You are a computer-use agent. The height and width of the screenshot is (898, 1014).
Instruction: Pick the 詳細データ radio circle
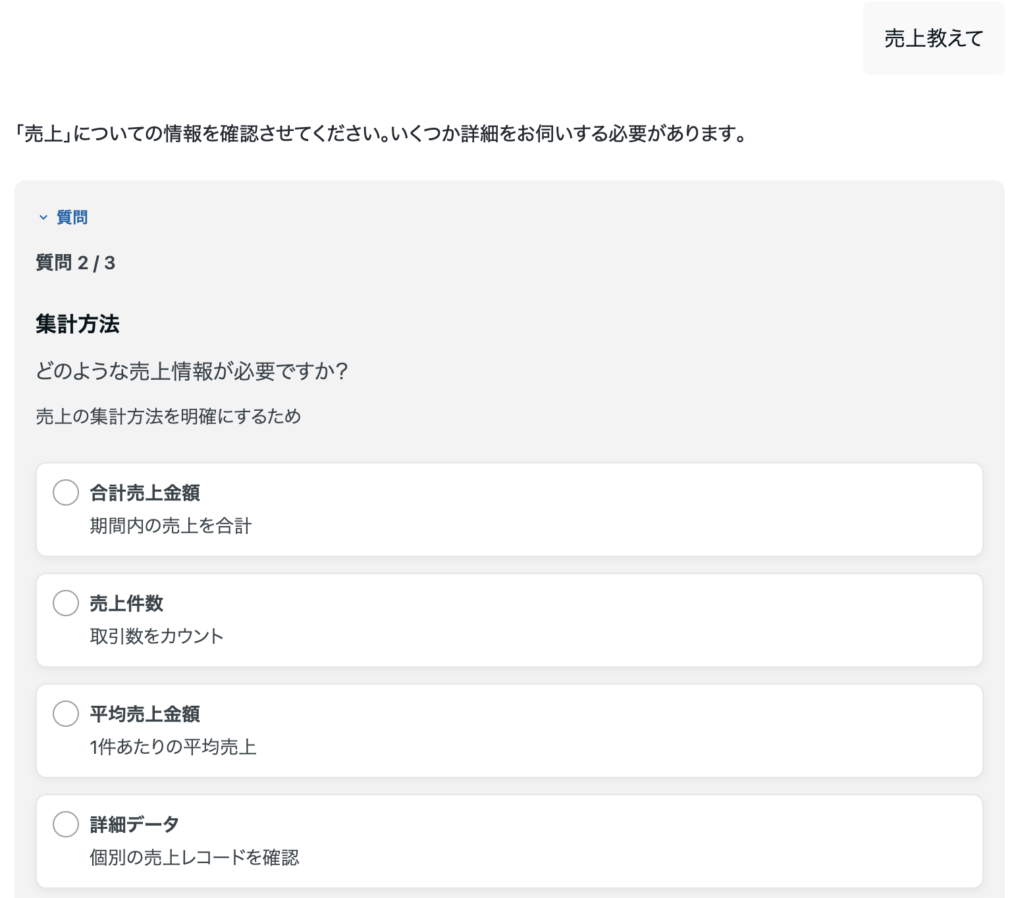(65, 824)
